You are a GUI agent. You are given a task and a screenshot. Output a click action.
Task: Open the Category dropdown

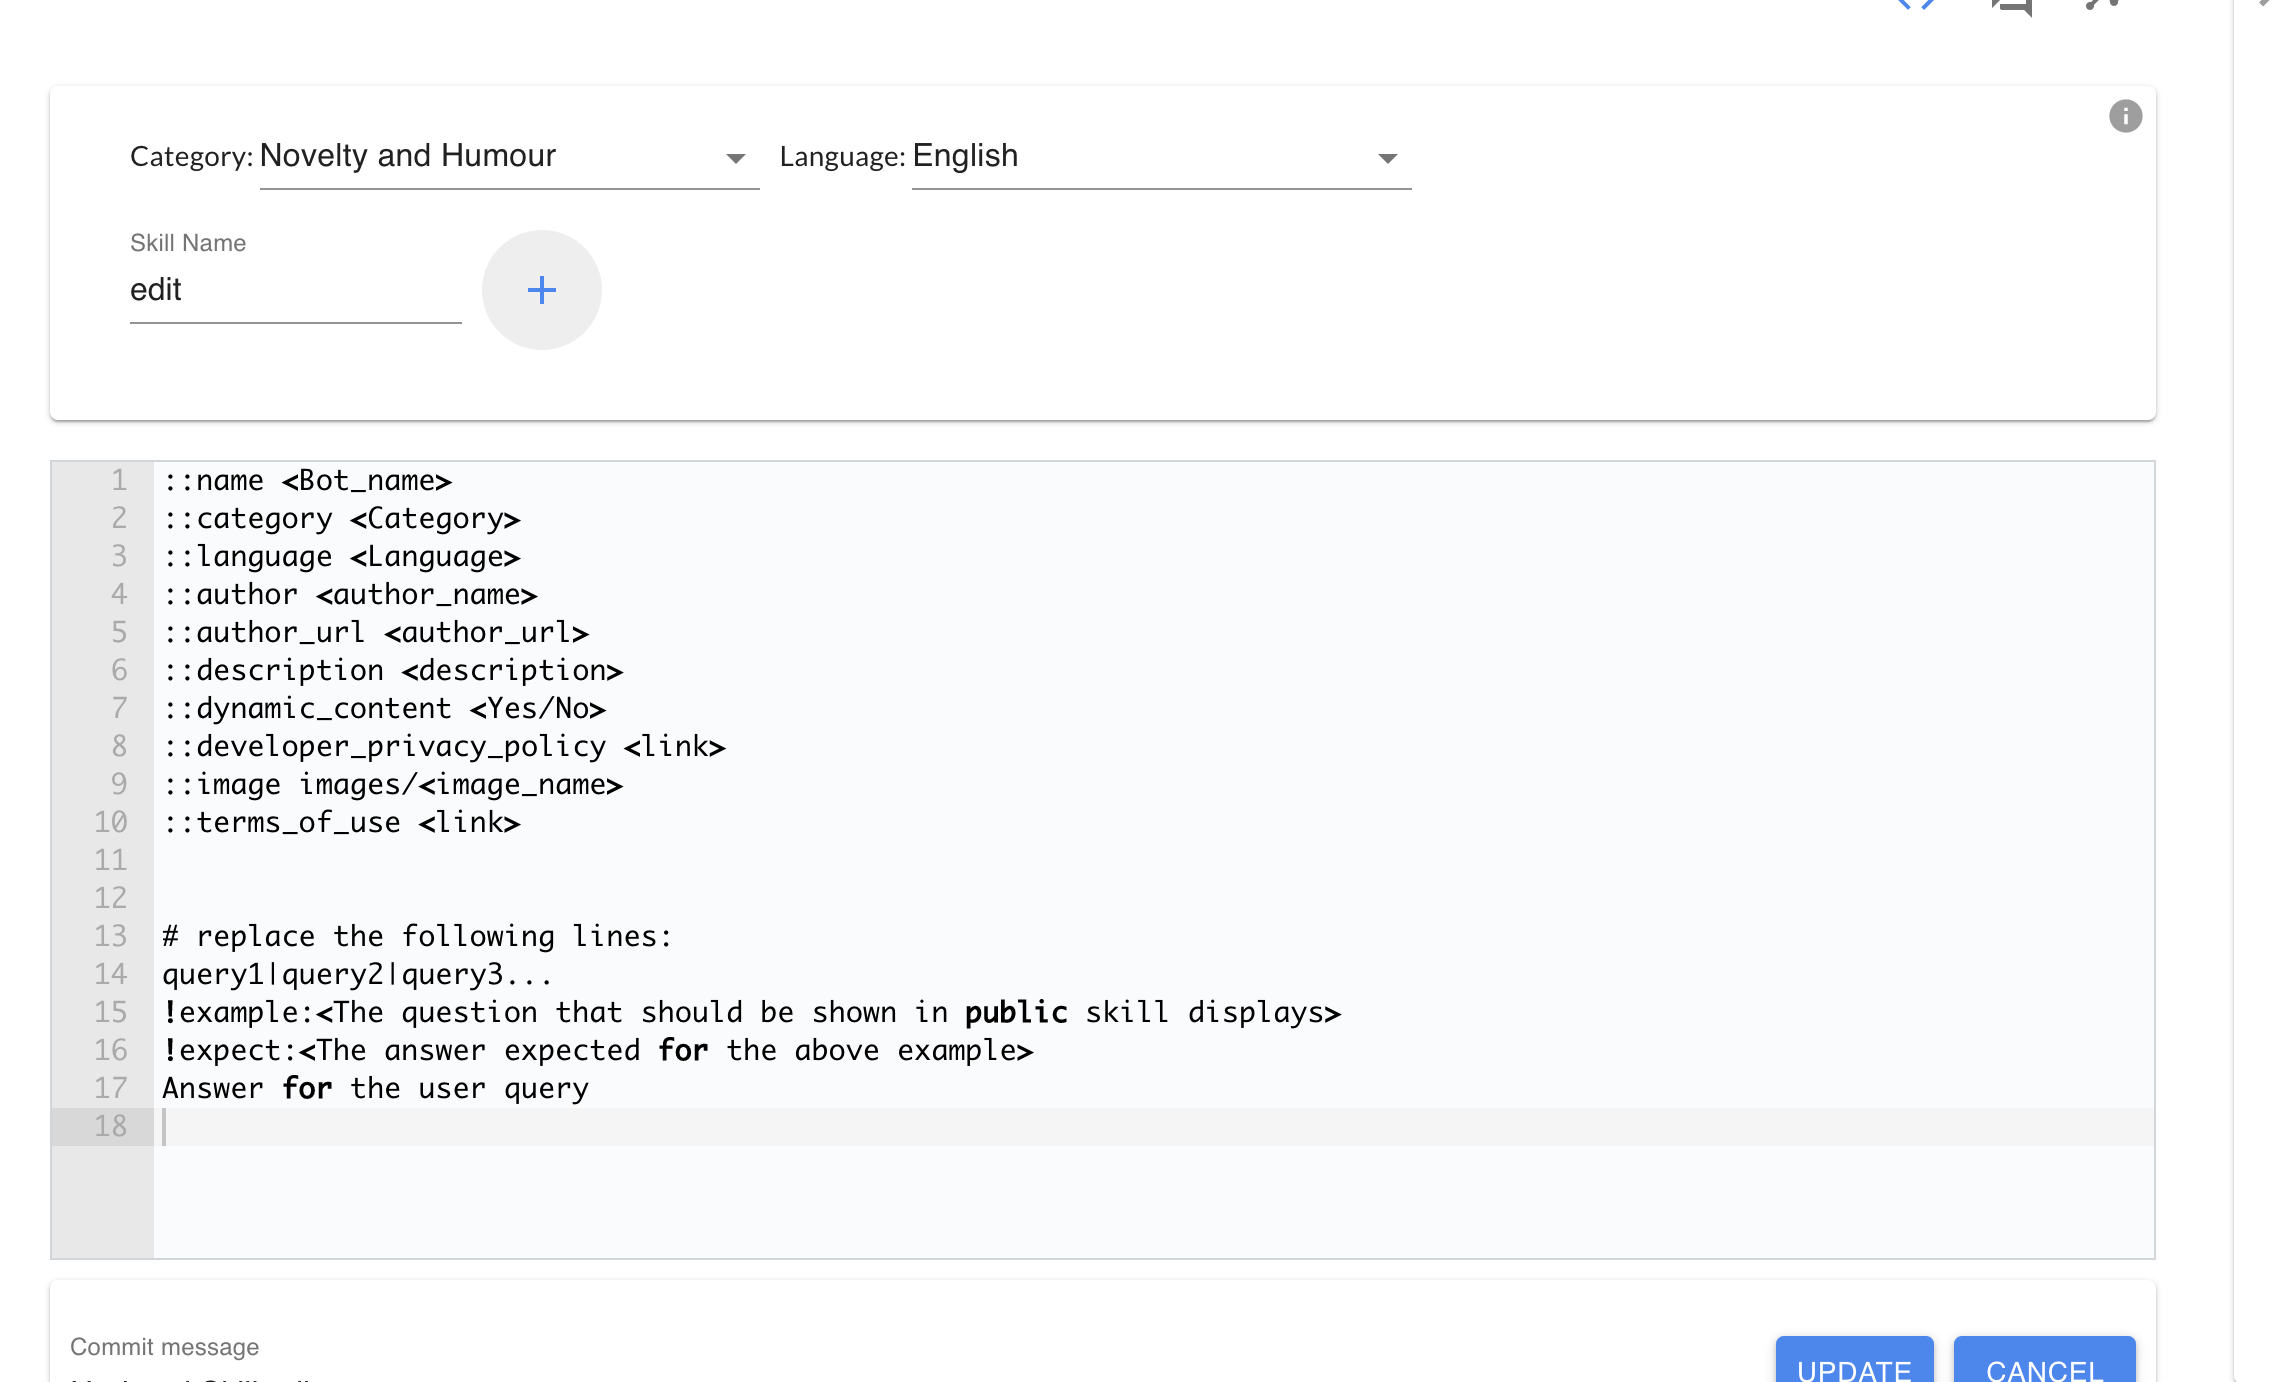pyautogui.click(x=500, y=157)
